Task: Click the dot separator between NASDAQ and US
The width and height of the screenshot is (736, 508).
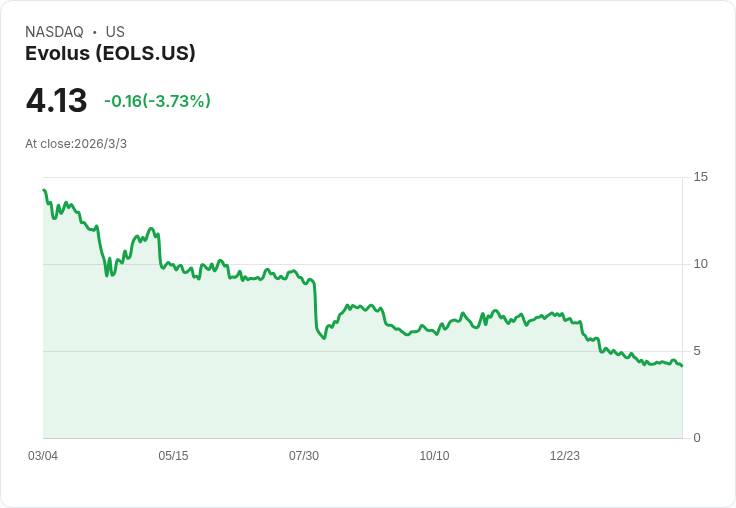Action: click(94, 32)
